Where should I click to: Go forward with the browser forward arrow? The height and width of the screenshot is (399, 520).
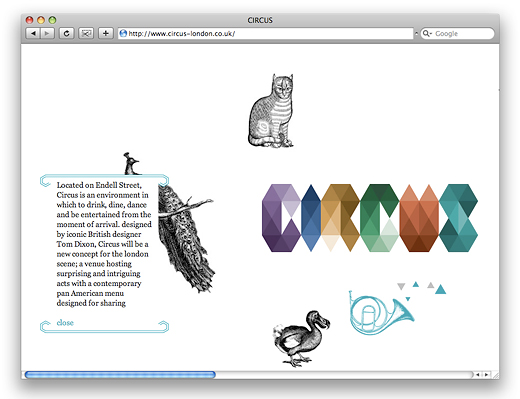47,33
